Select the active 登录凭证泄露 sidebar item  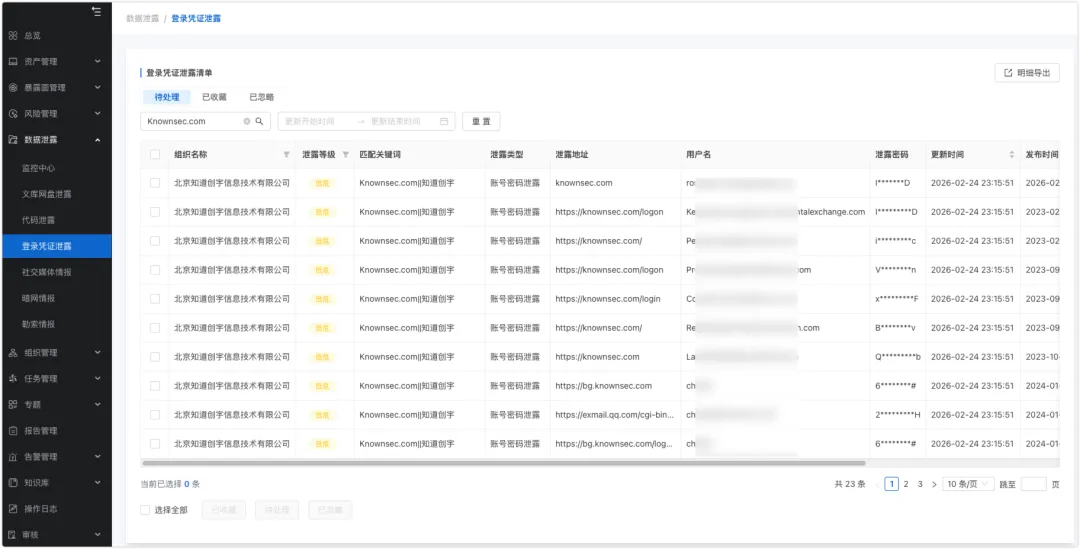56,246
